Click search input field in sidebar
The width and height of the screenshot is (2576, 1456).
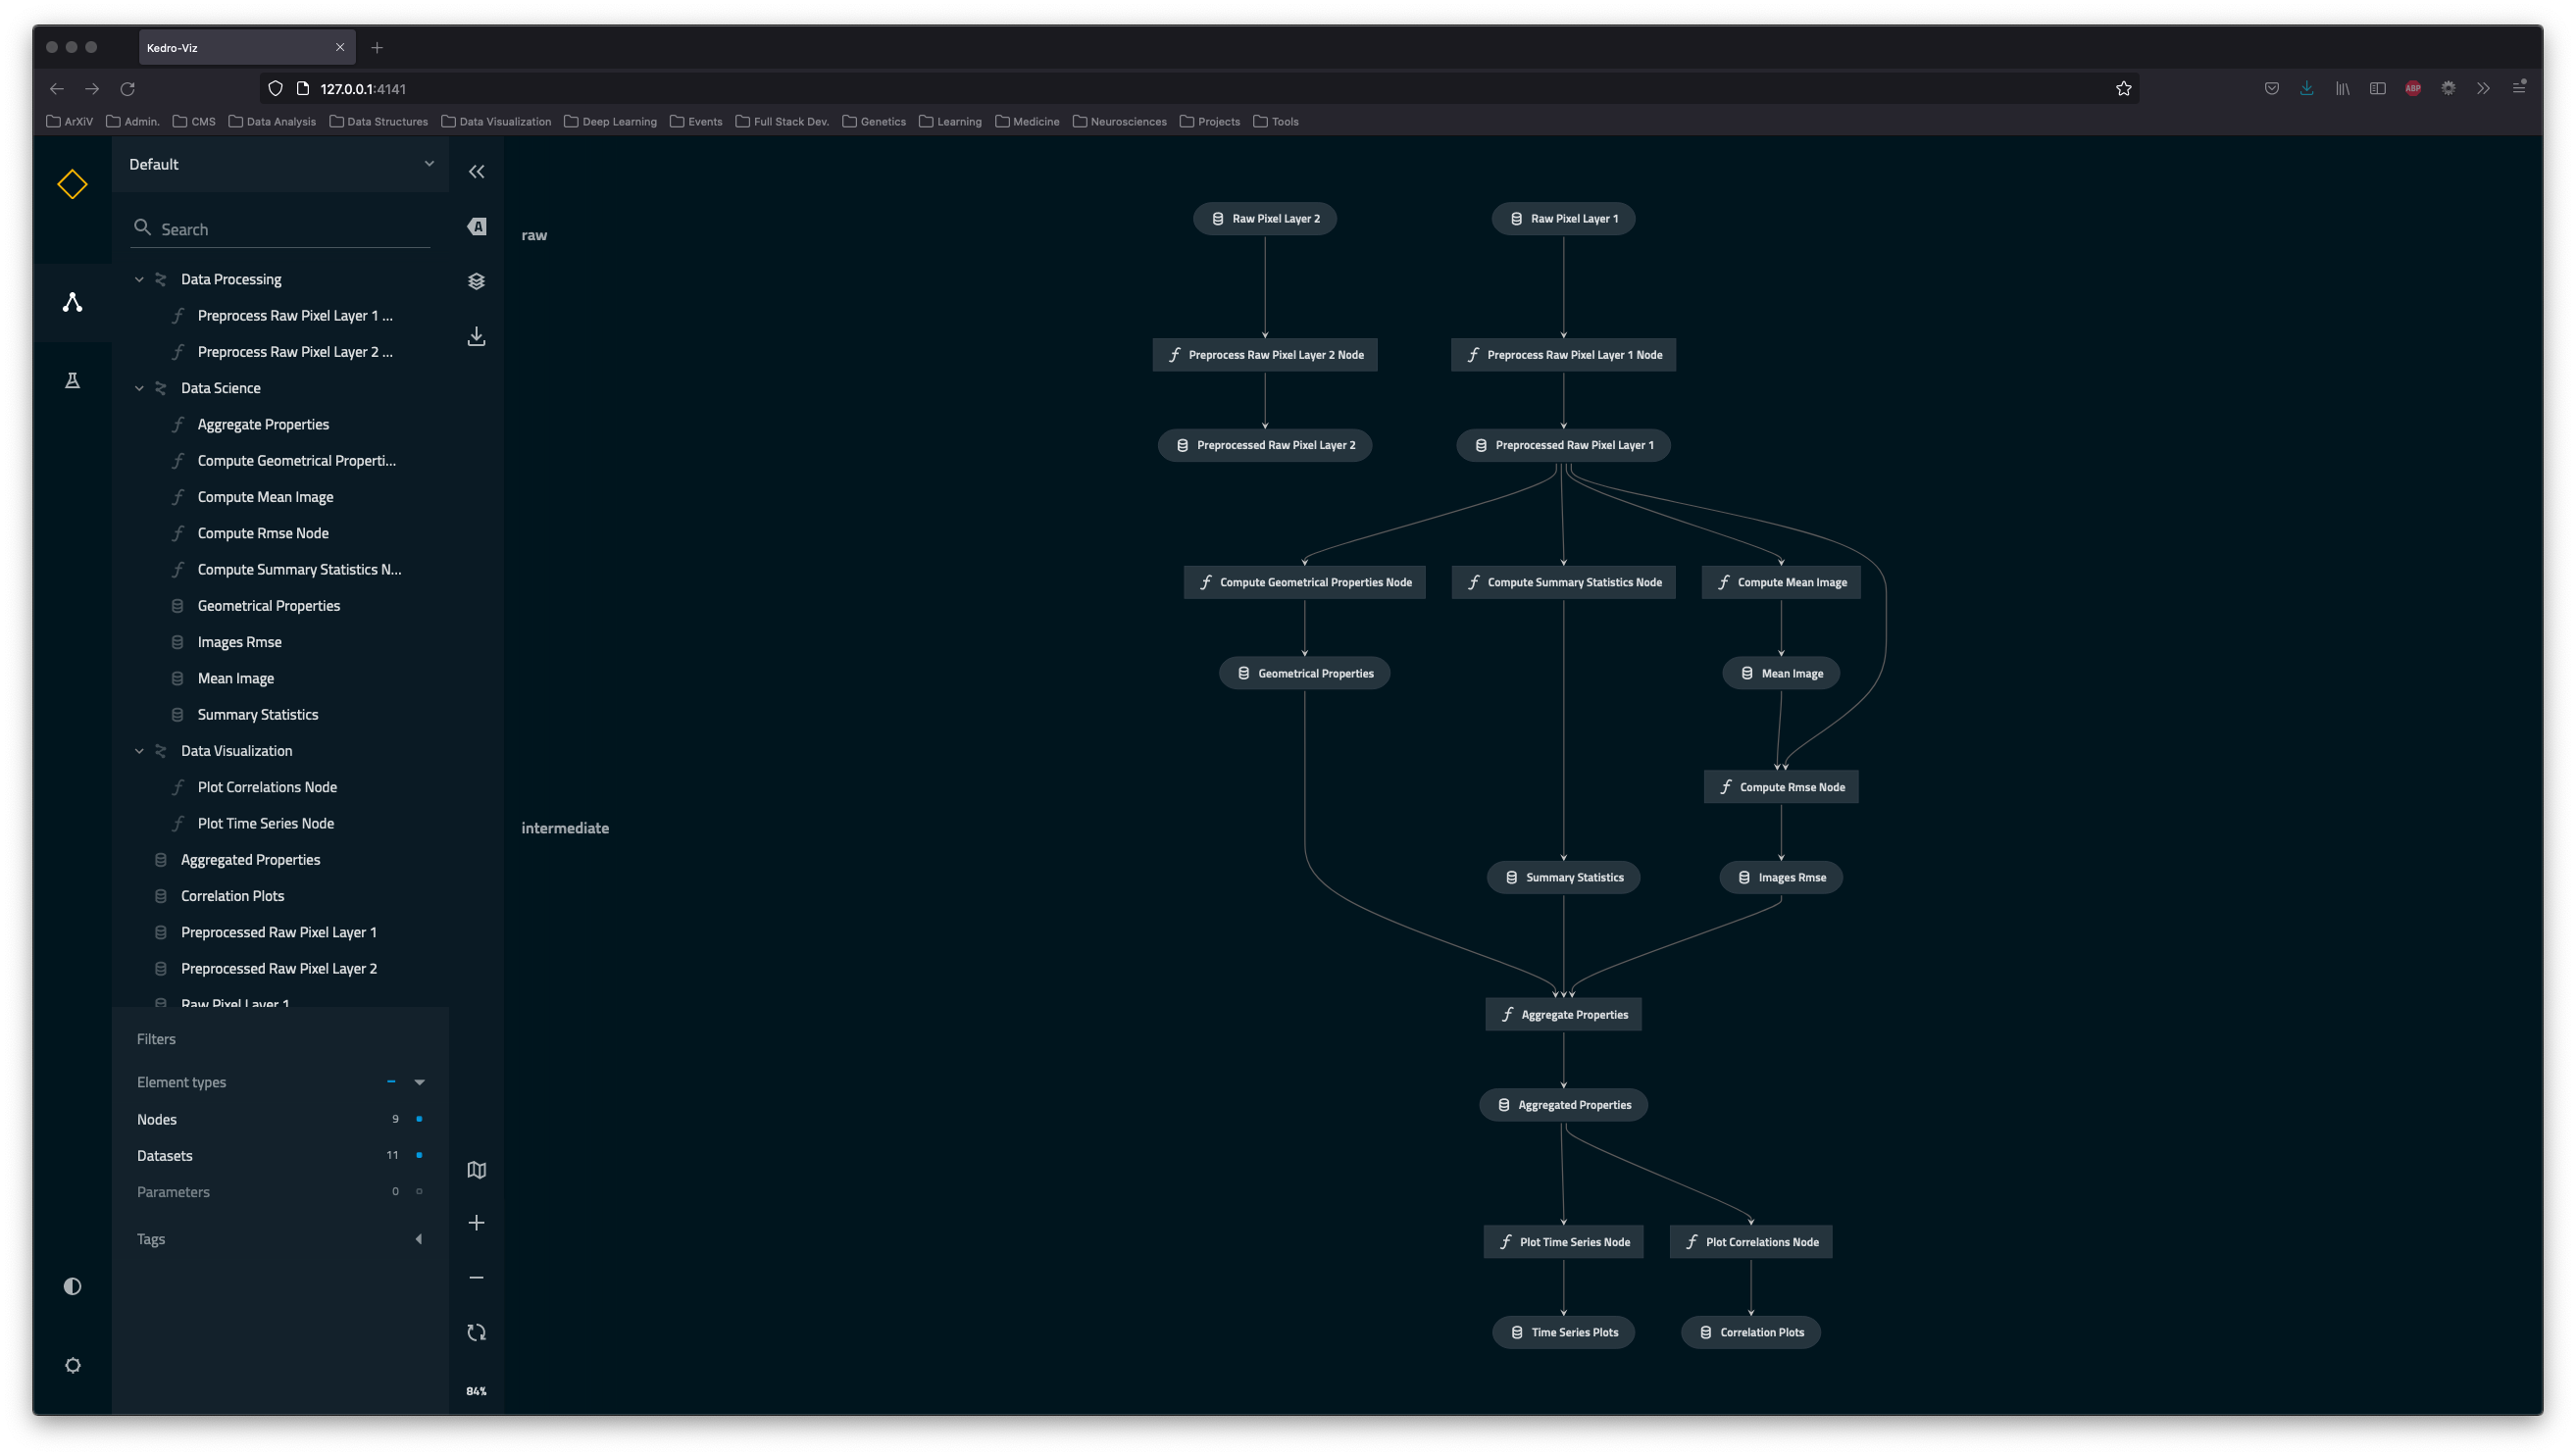click(x=283, y=228)
